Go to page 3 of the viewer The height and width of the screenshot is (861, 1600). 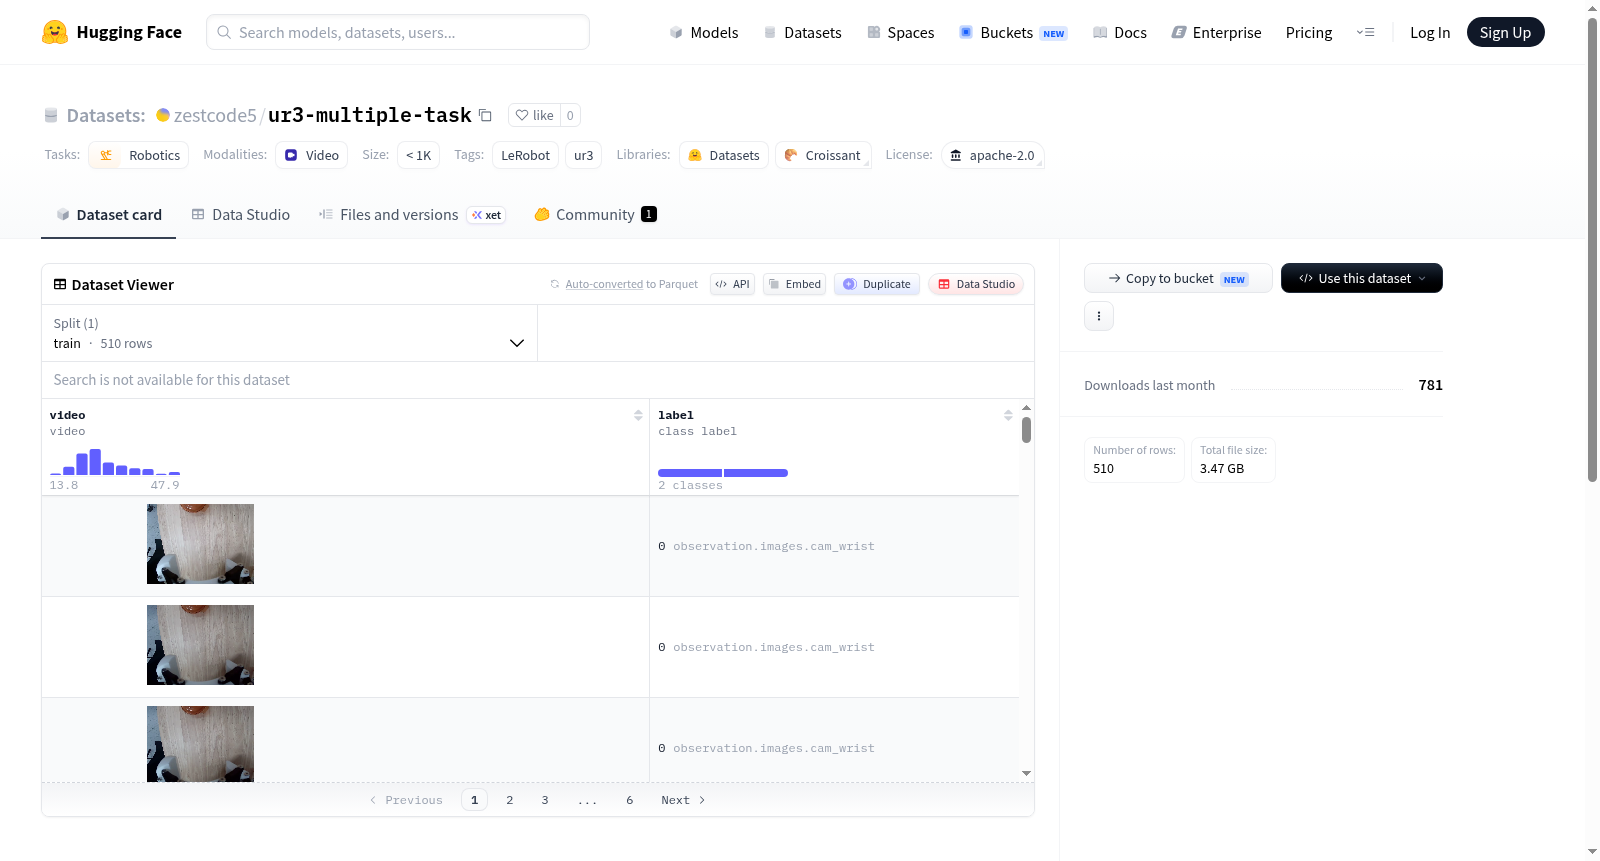545,800
